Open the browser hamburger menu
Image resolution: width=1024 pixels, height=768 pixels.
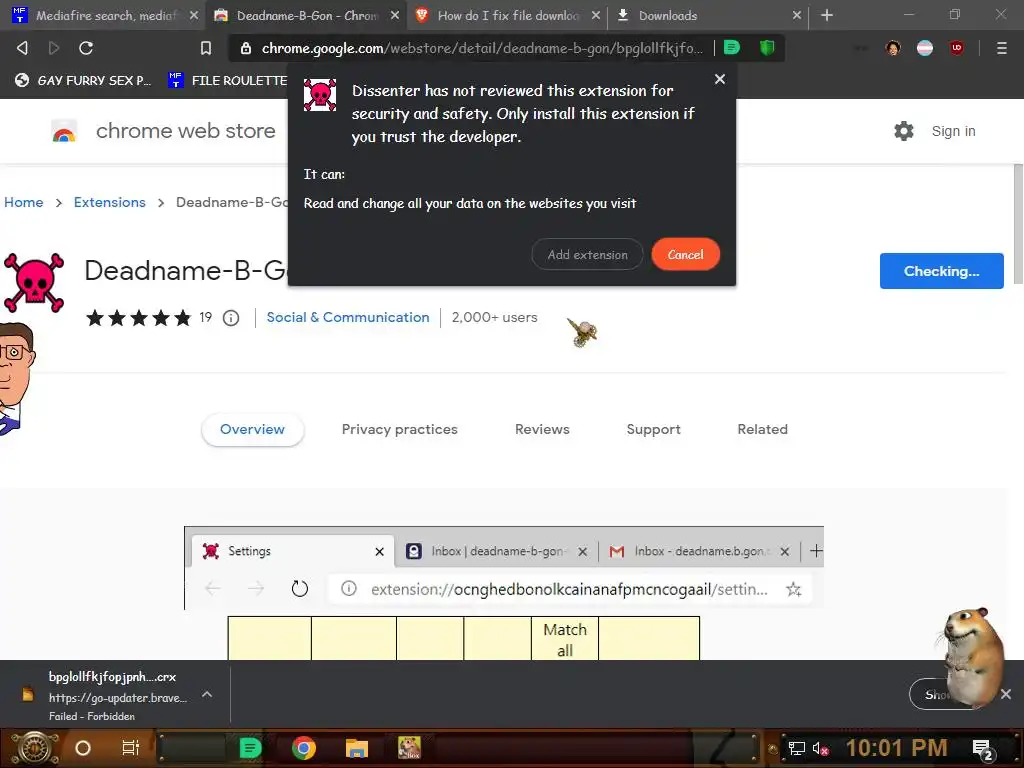pyautogui.click(x=1002, y=48)
